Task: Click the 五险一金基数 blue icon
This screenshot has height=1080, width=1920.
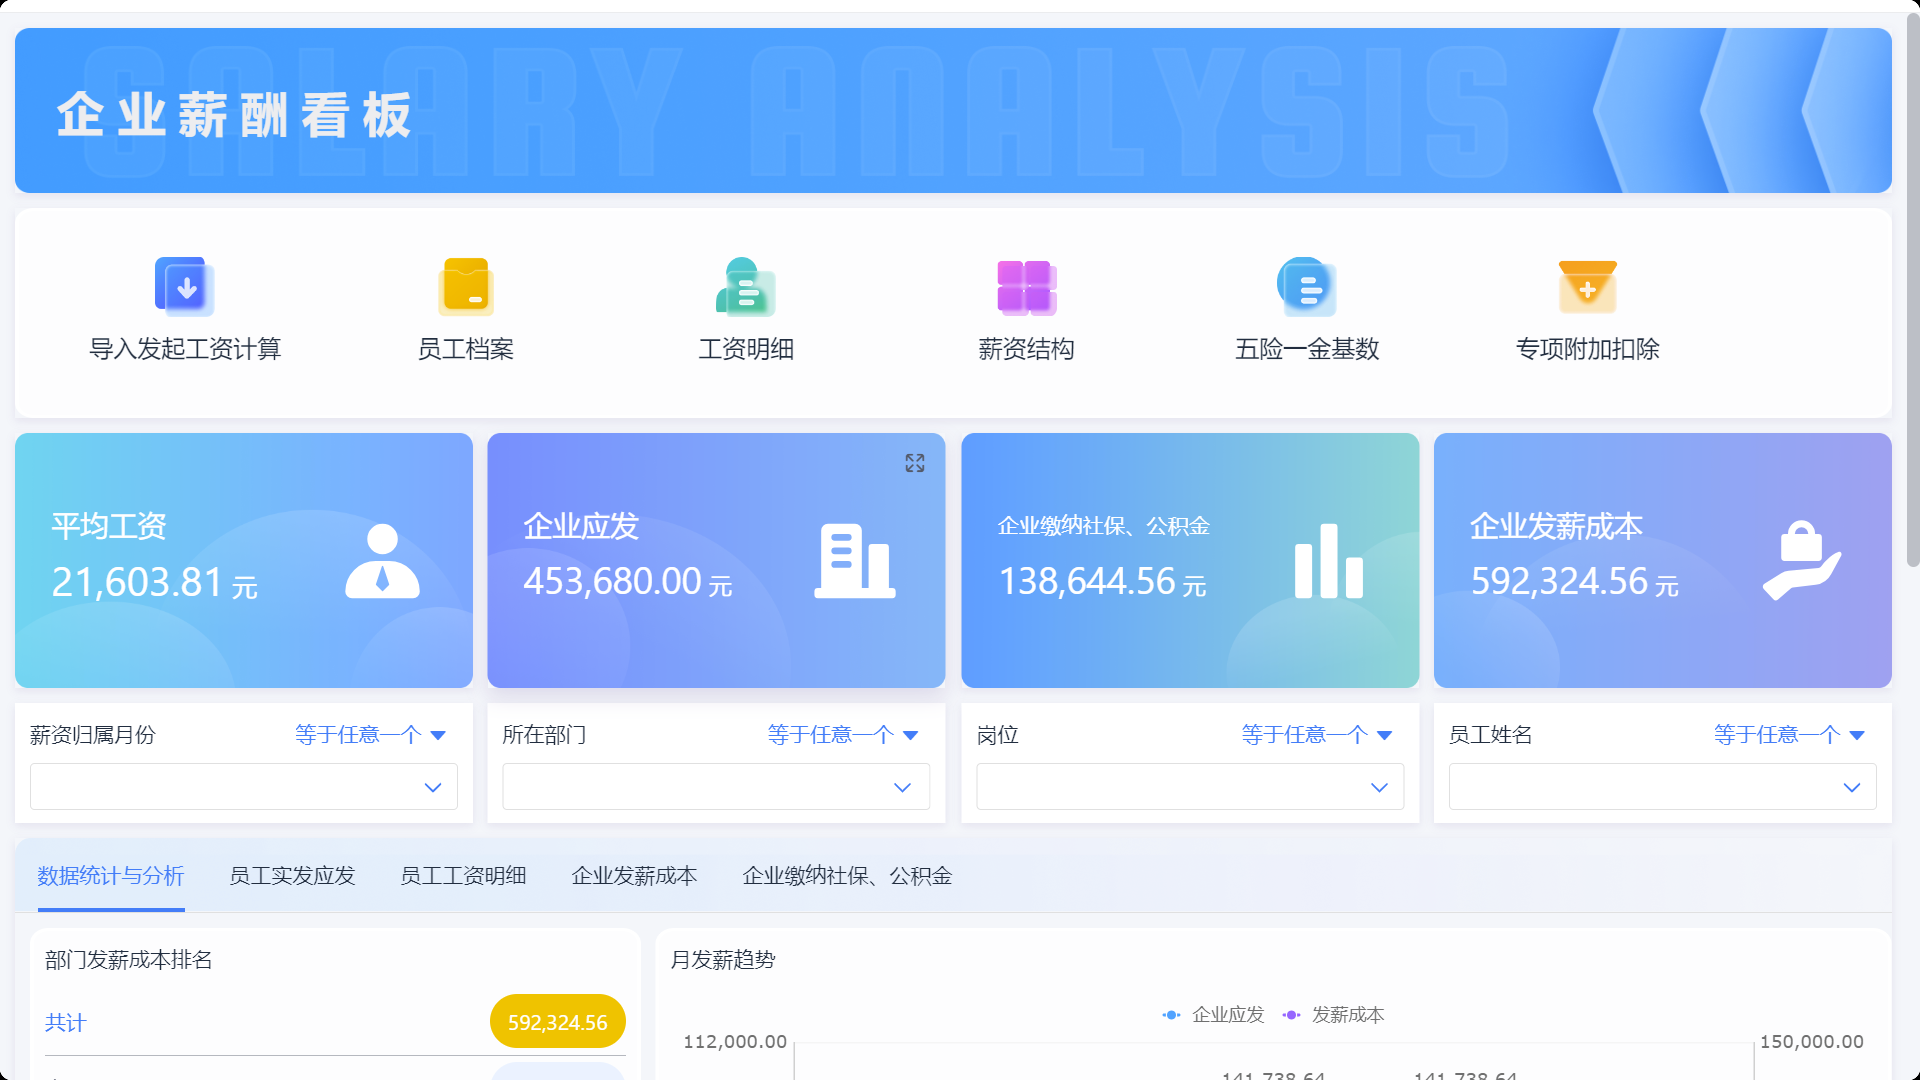Action: 1307,287
